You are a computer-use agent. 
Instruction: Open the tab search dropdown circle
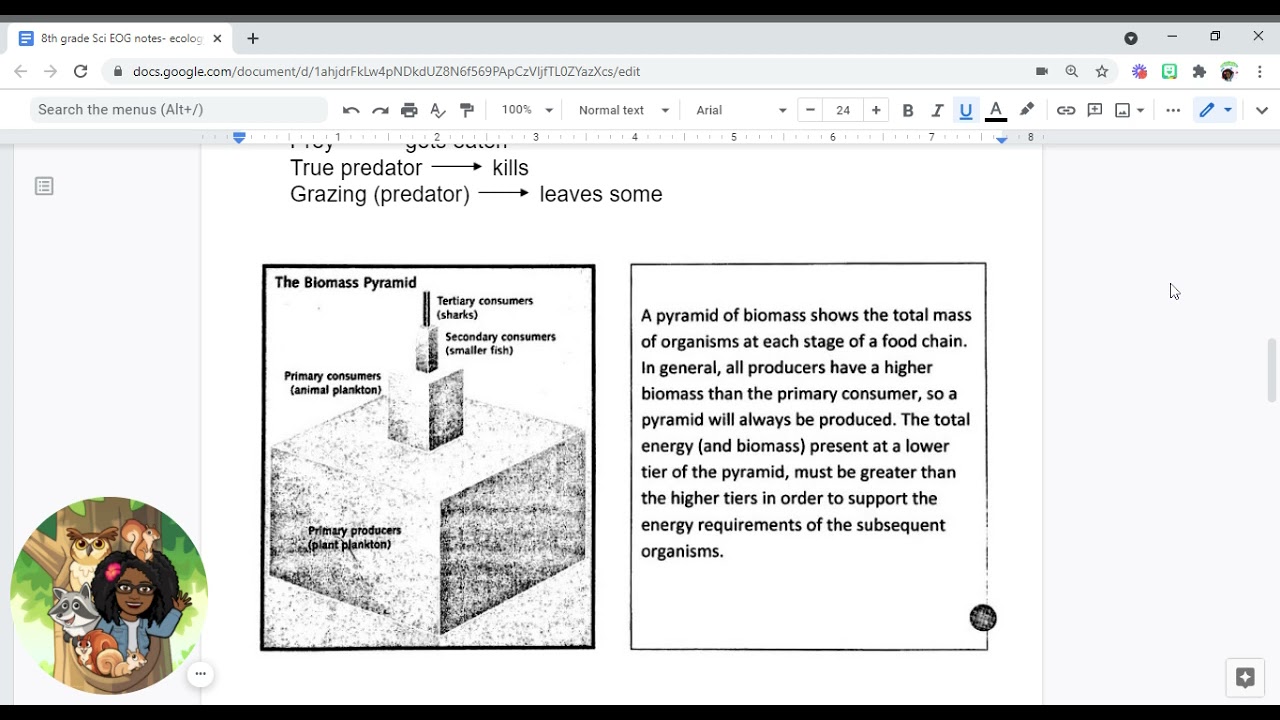point(1131,38)
